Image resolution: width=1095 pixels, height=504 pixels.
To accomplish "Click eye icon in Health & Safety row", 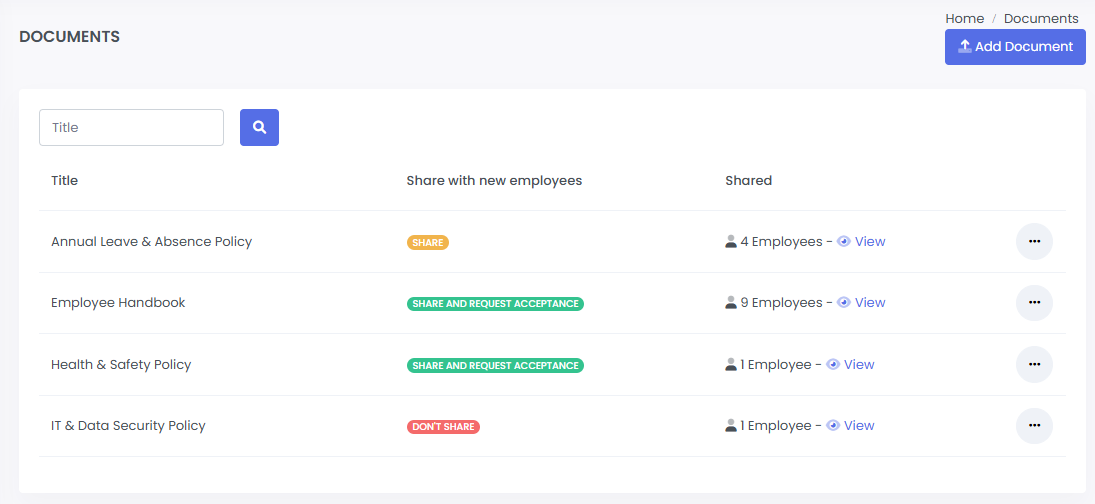I will (x=833, y=365).
